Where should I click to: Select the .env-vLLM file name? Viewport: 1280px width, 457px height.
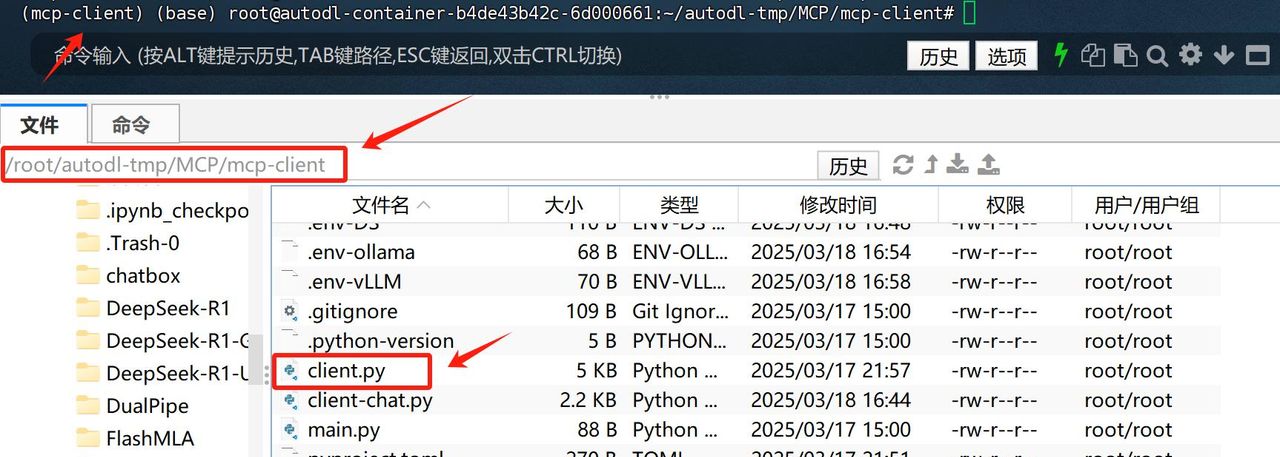click(x=354, y=281)
